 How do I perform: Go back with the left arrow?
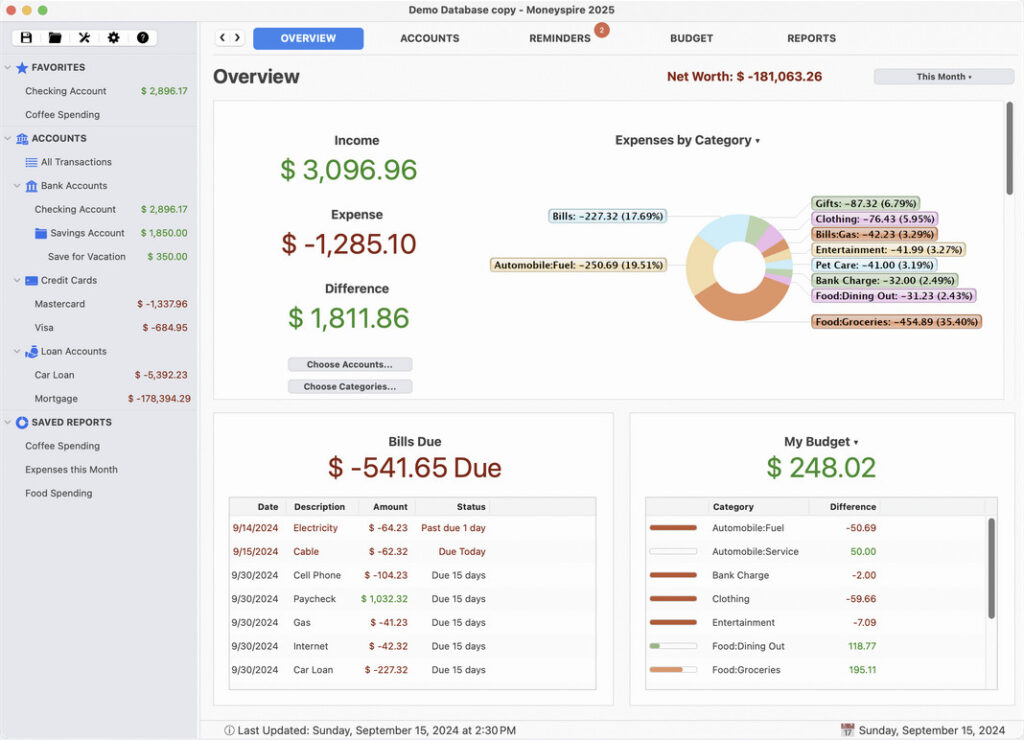pyautogui.click(x=223, y=38)
